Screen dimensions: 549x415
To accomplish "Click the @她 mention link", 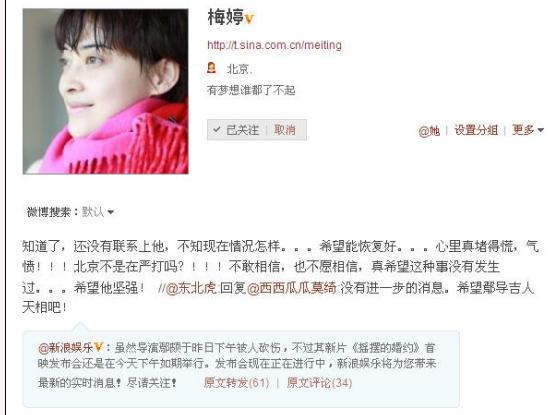I will pyautogui.click(x=429, y=131).
